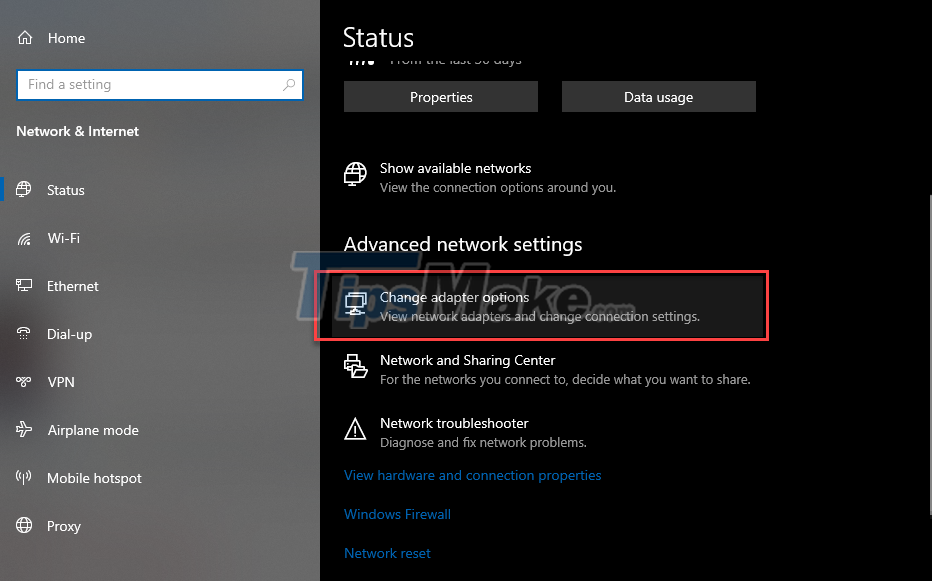The height and width of the screenshot is (581, 932).
Task: Click the "Status" page title
Action: [x=378, y=37]
